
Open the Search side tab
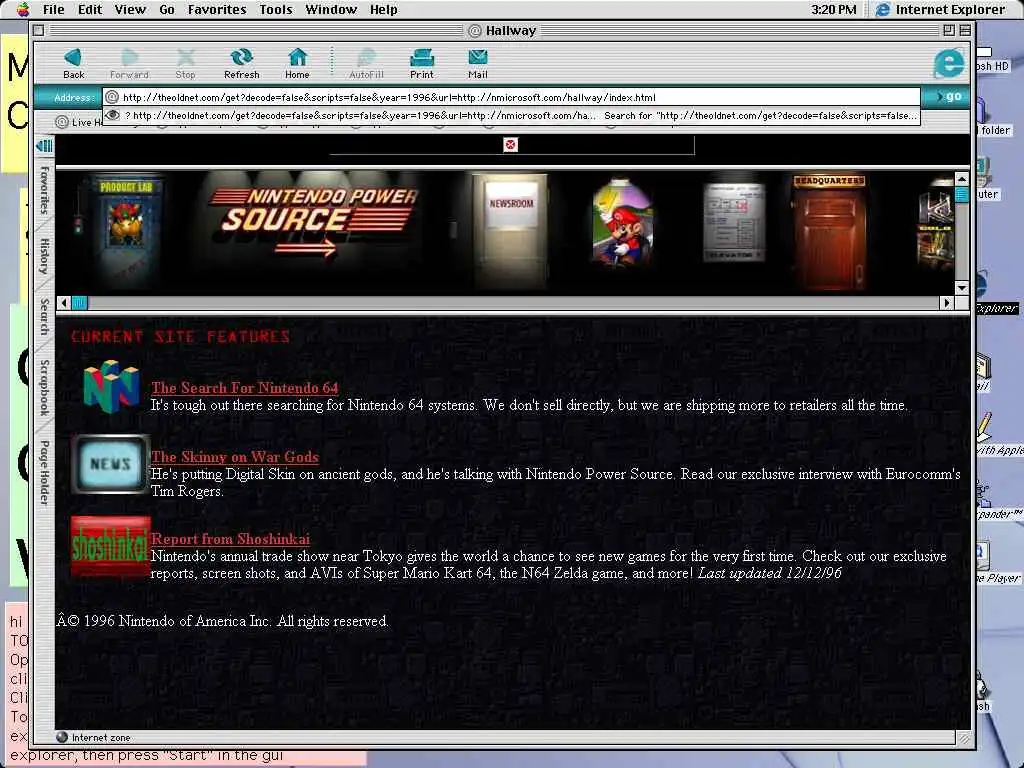[x=44, y=317]
